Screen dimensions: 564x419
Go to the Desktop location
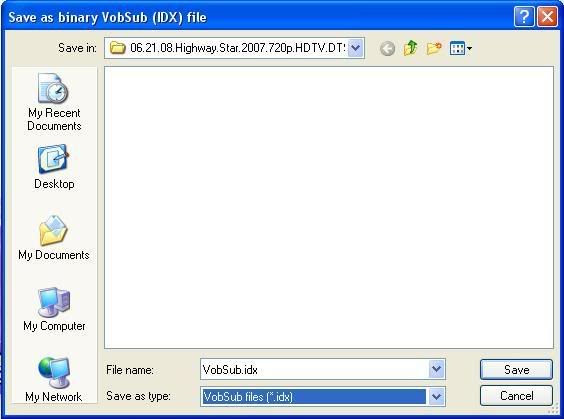coord(54,167)
